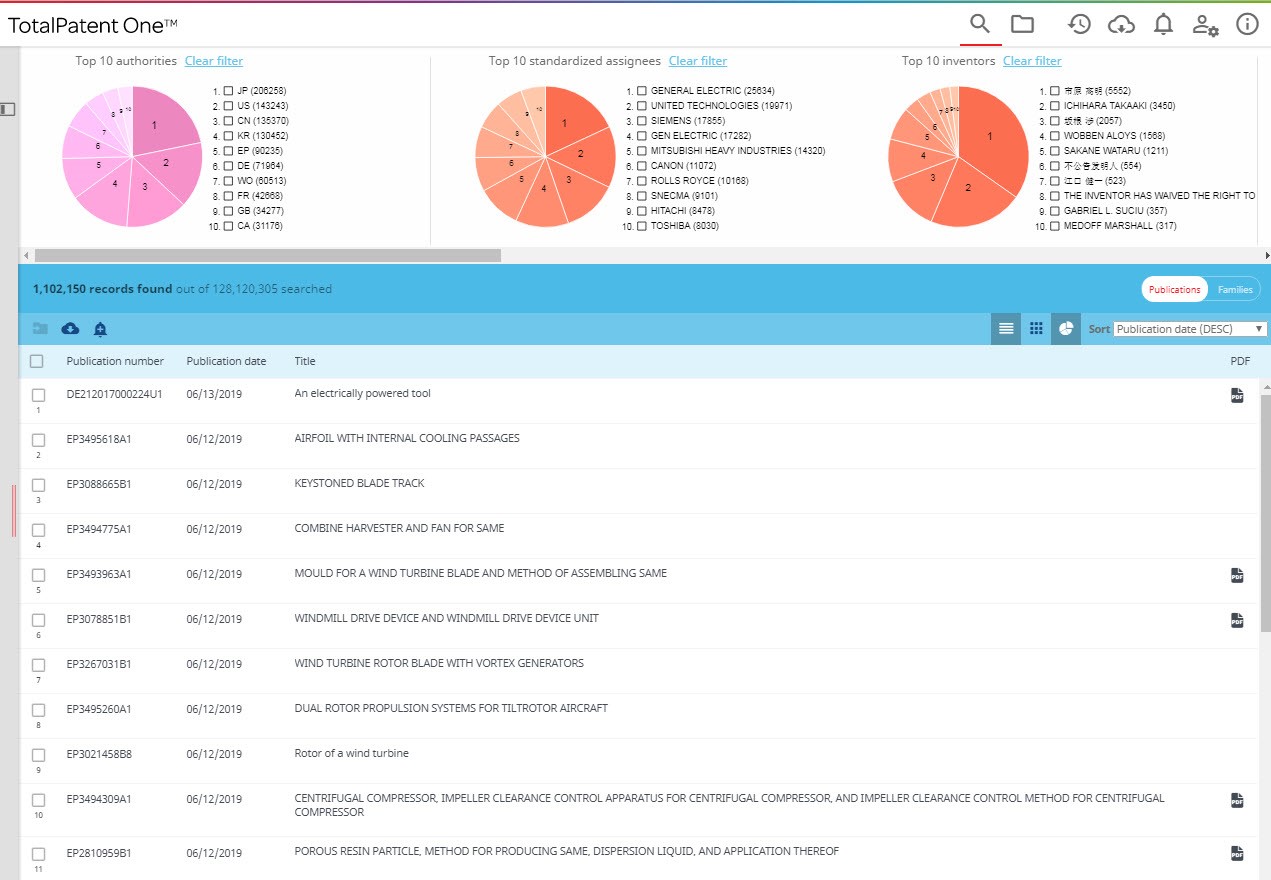Clear filter for Top 10 authorities

(x=214, y=61)
